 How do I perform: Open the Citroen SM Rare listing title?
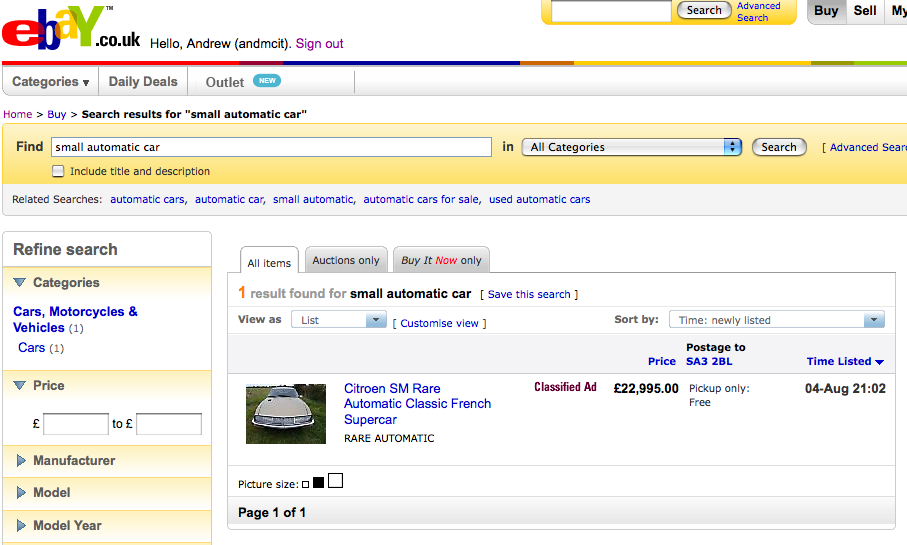tap(417, 404)
